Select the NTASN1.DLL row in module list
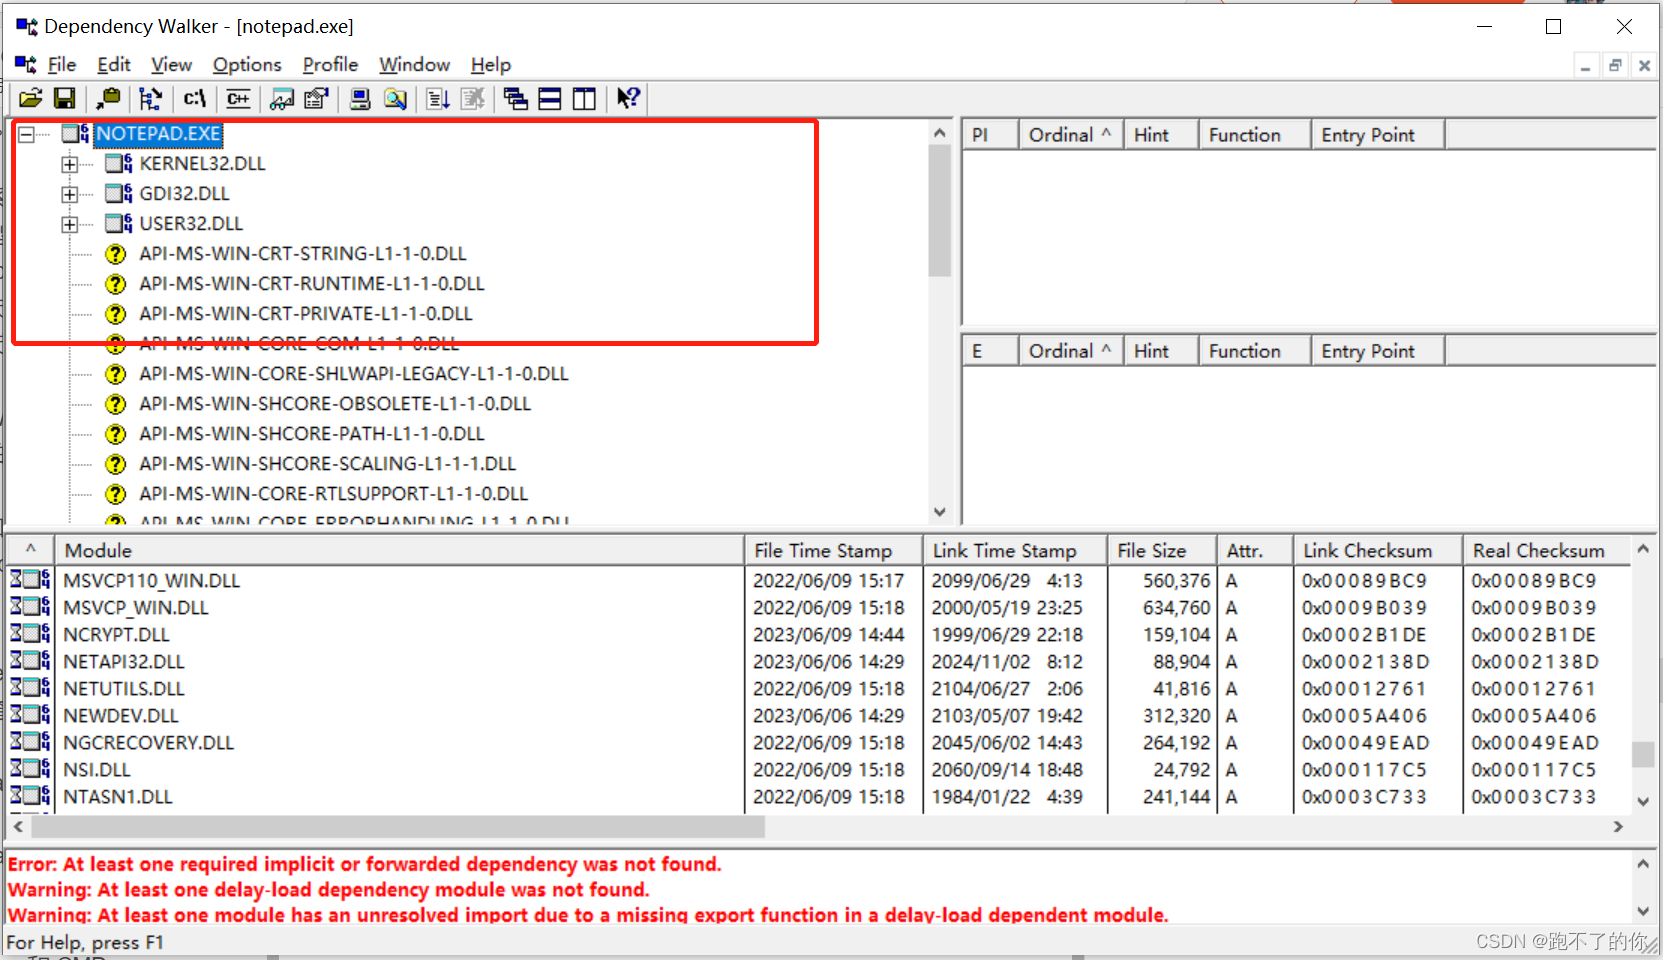1663x960 pixels. tap(820, 796)
